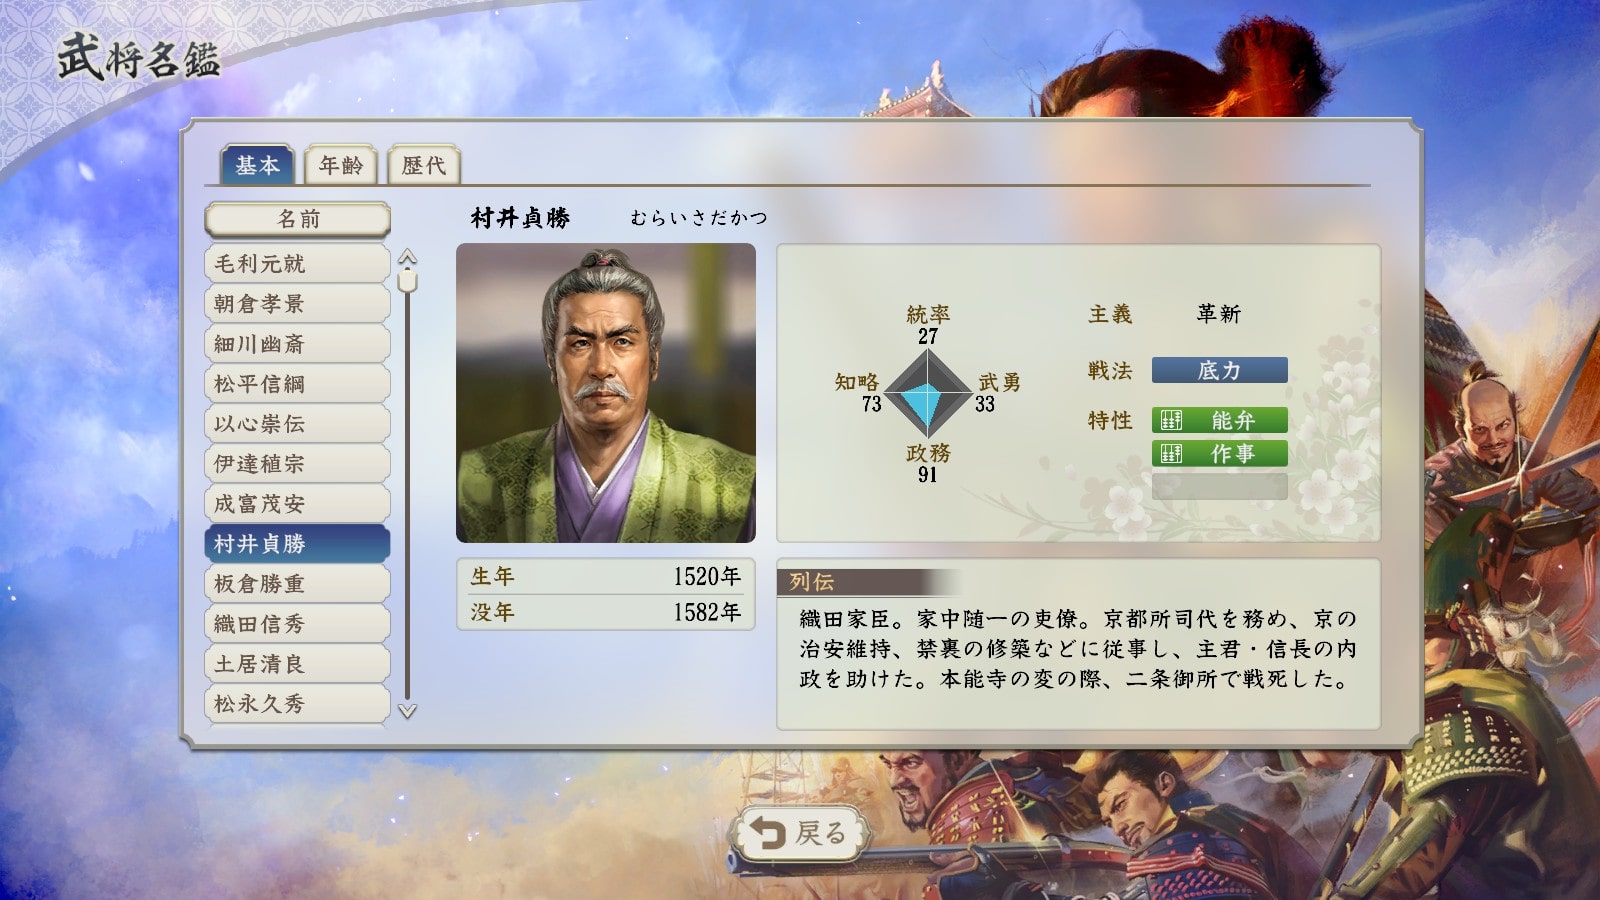Go back with the 戻る button
This screenshot has height=900, width=1600.
pos(801,833)
